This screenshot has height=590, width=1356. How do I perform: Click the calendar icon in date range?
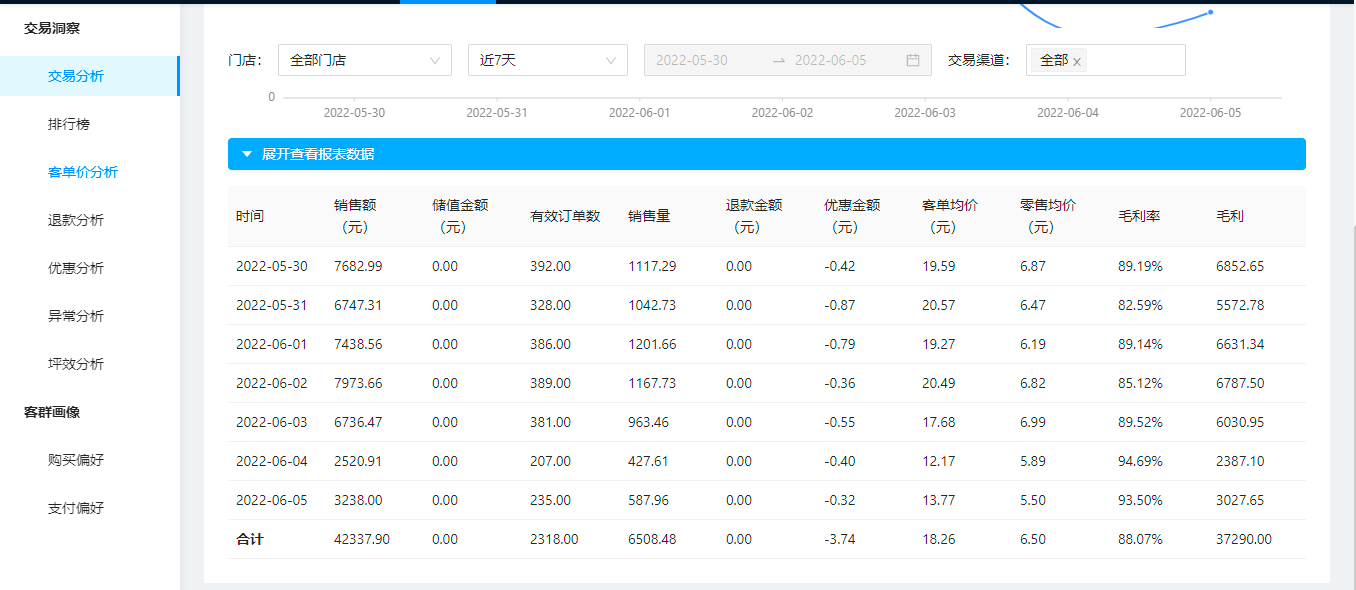click(x=912, y=60)
